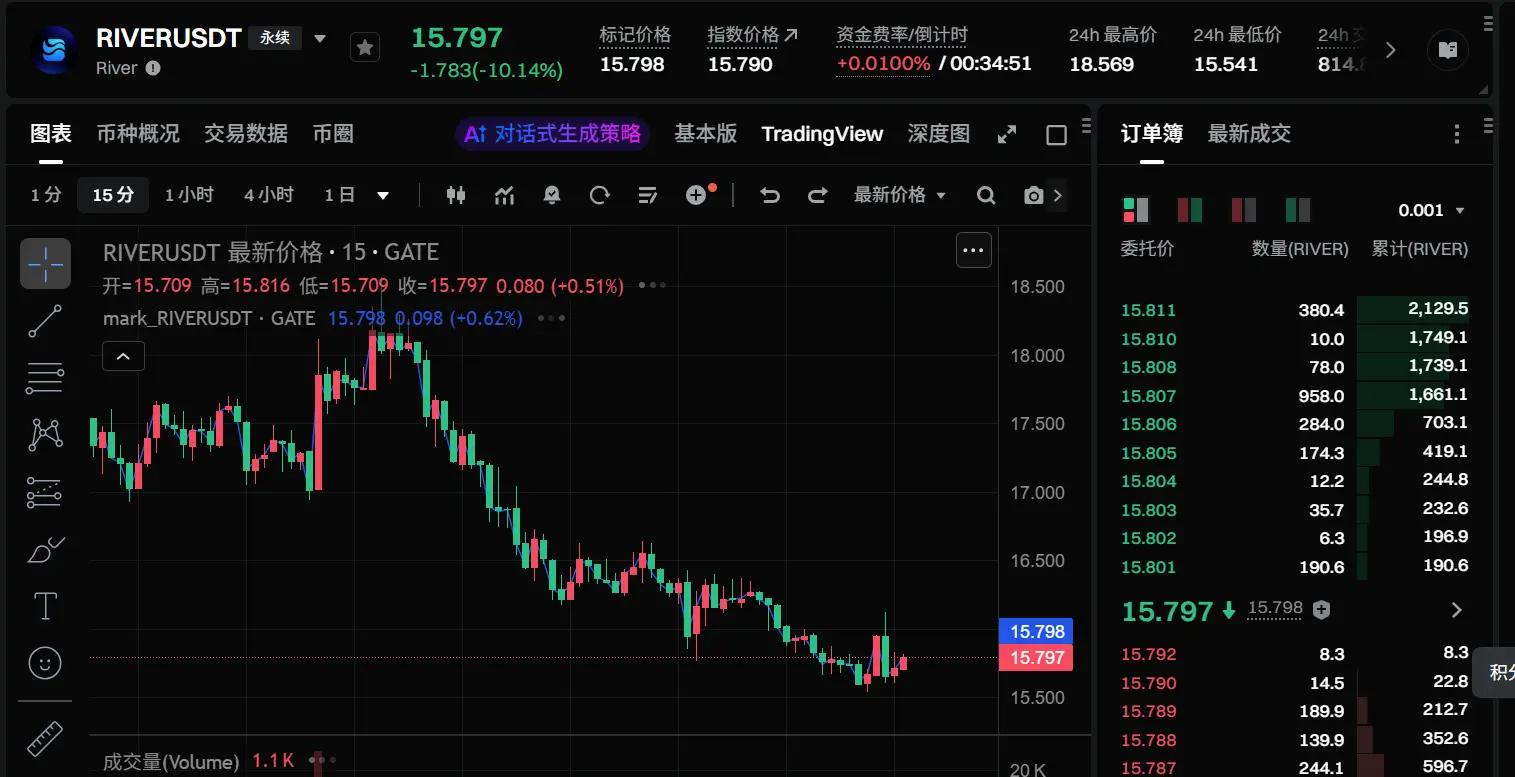Viewport: 1515px width, 777px height.
Task: Click the chart replay icon
Action: click(x=600, y=195)
